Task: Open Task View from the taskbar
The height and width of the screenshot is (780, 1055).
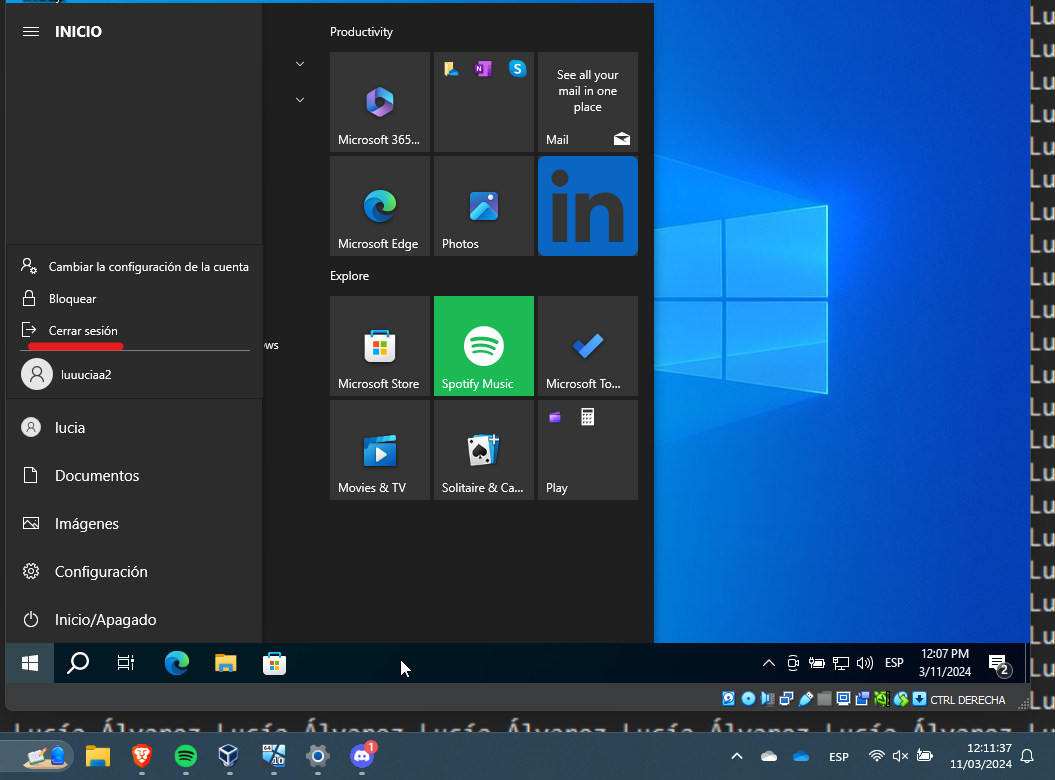Action: [125, 662]
